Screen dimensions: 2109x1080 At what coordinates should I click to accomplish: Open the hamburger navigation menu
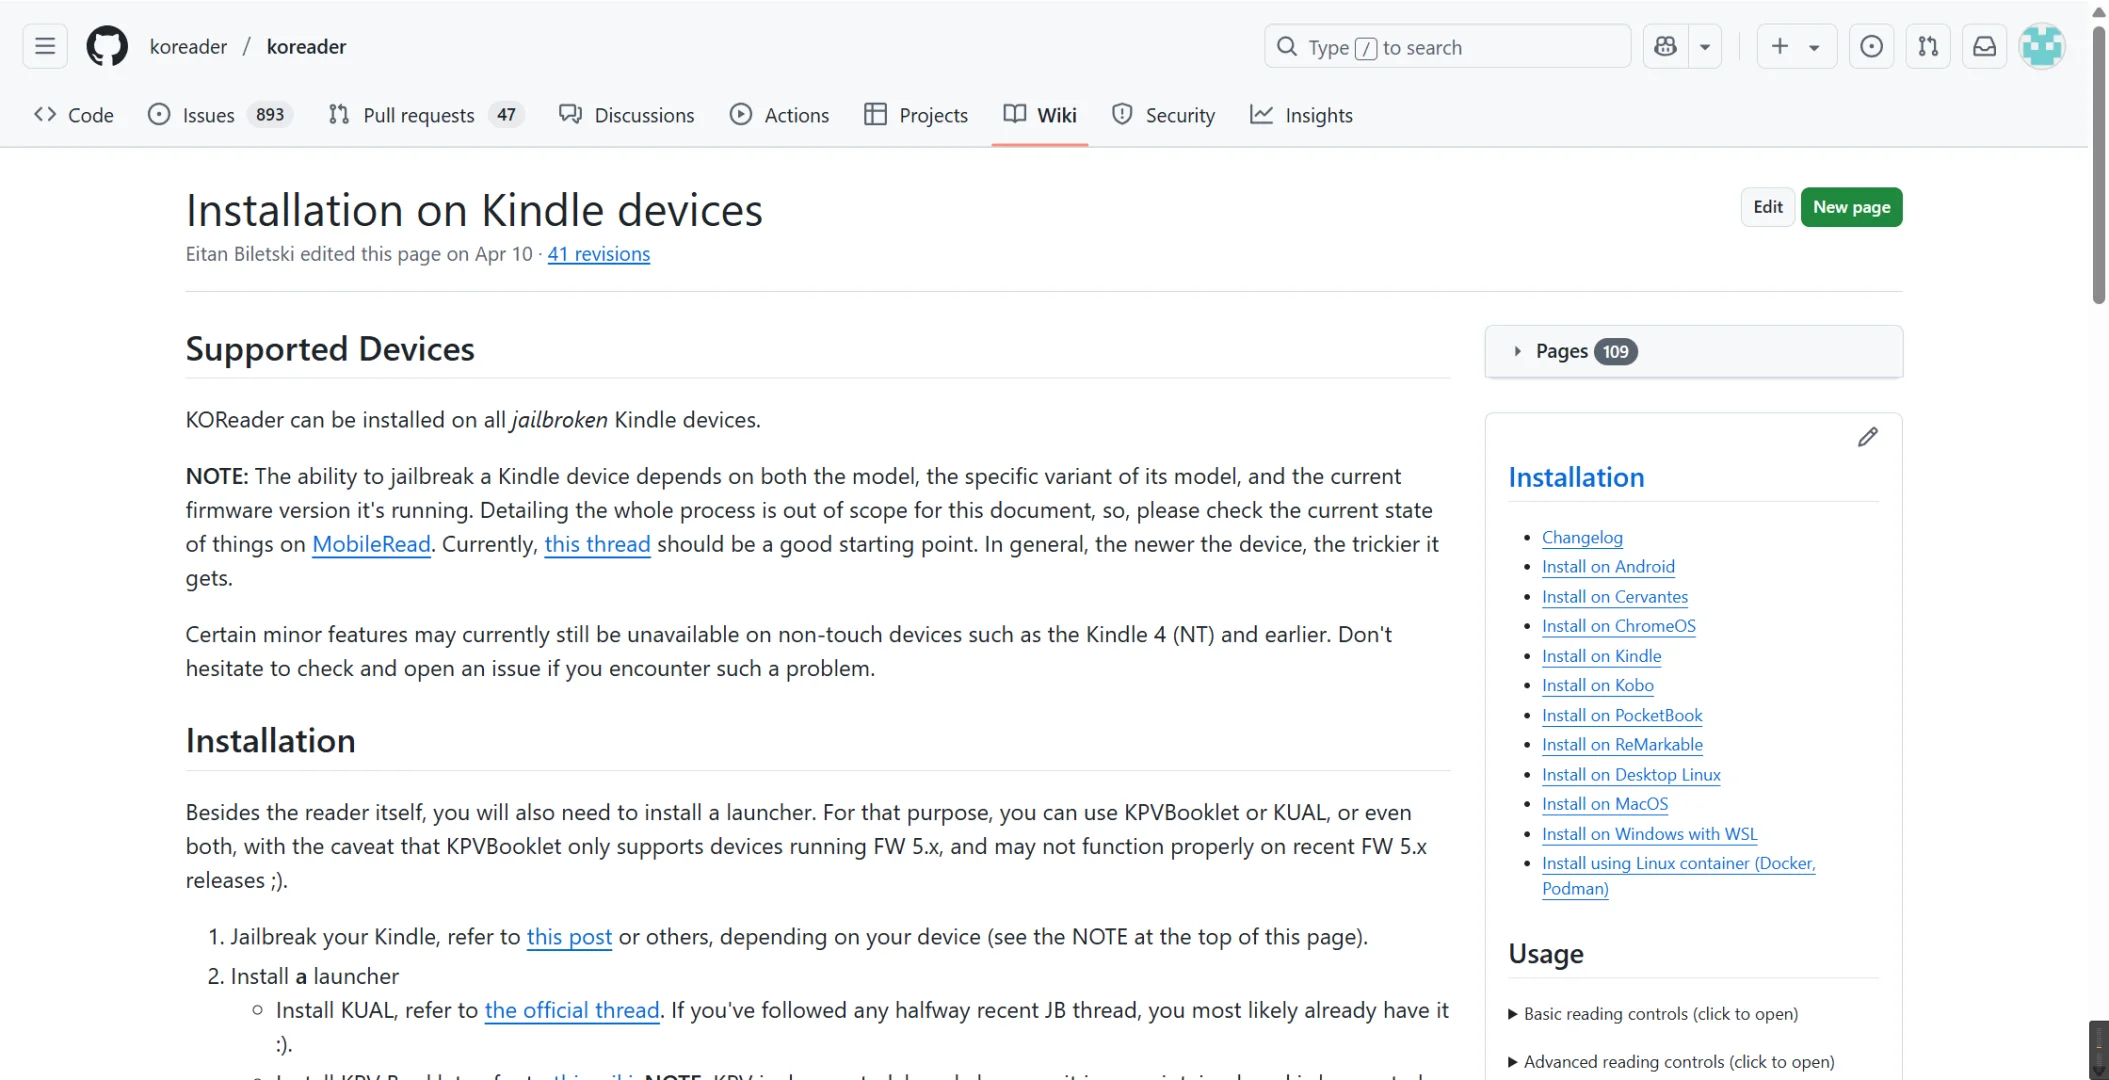45,46
